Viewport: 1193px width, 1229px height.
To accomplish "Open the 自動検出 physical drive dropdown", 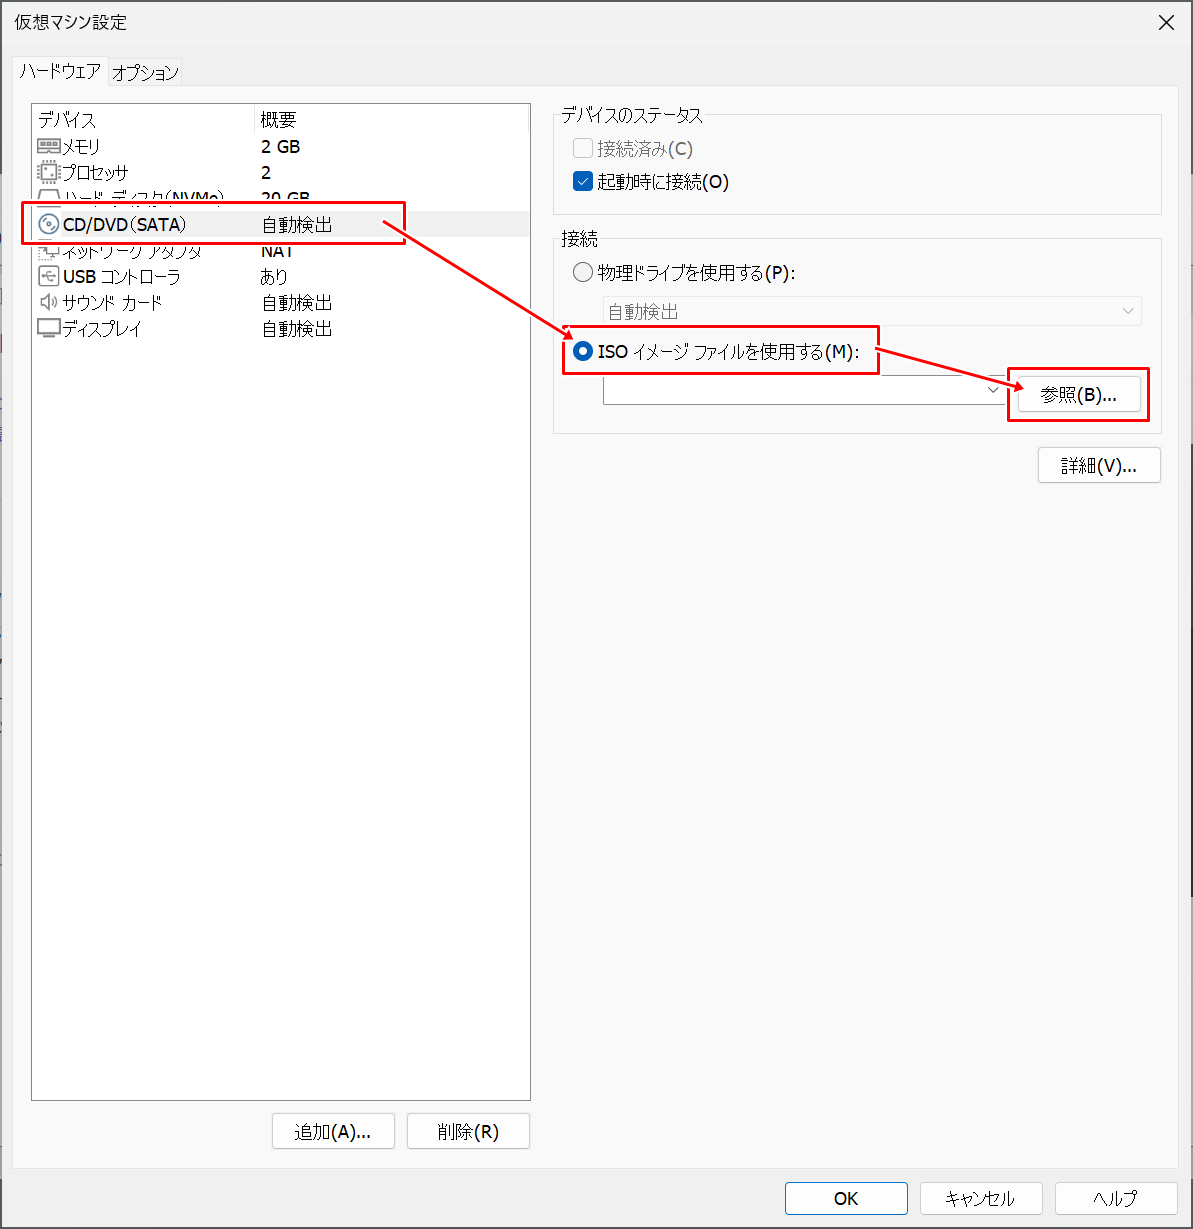I will (1127, 312).
